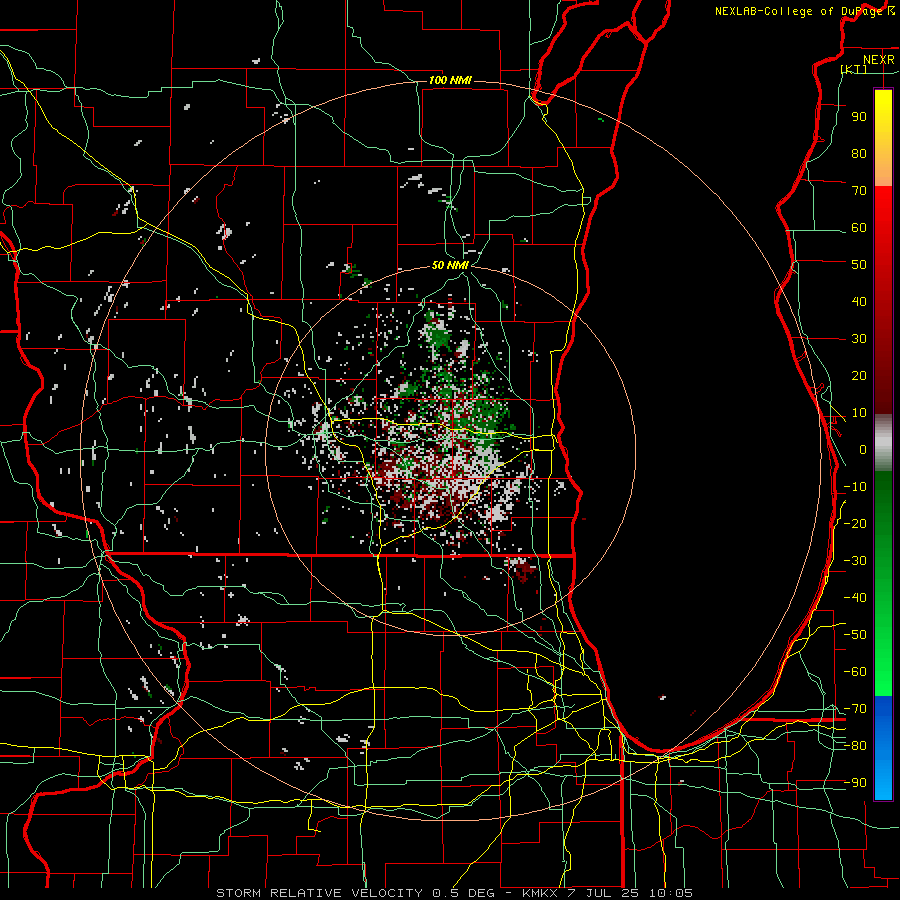Click the positive 20 scale label
900x900 pixels.
859,376
